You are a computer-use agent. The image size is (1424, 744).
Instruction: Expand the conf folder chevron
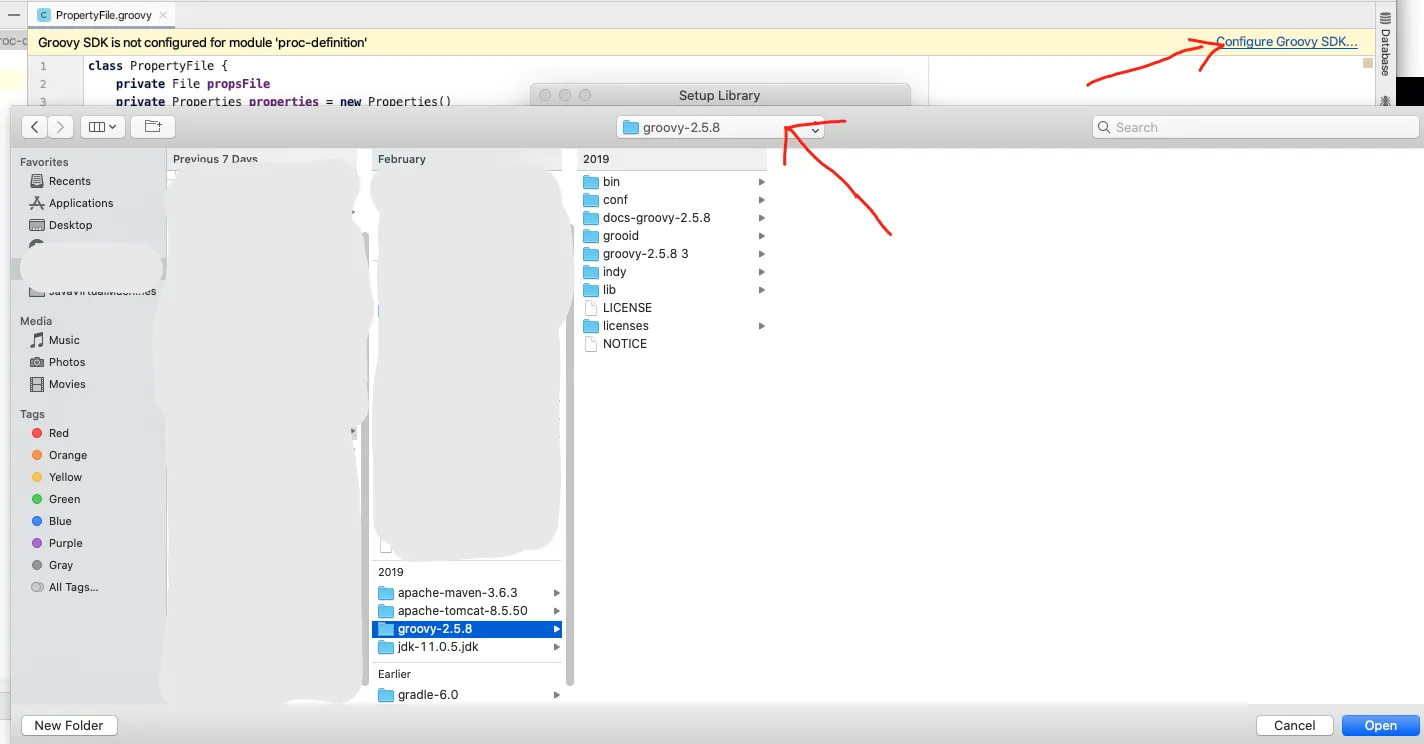(762, 200)
